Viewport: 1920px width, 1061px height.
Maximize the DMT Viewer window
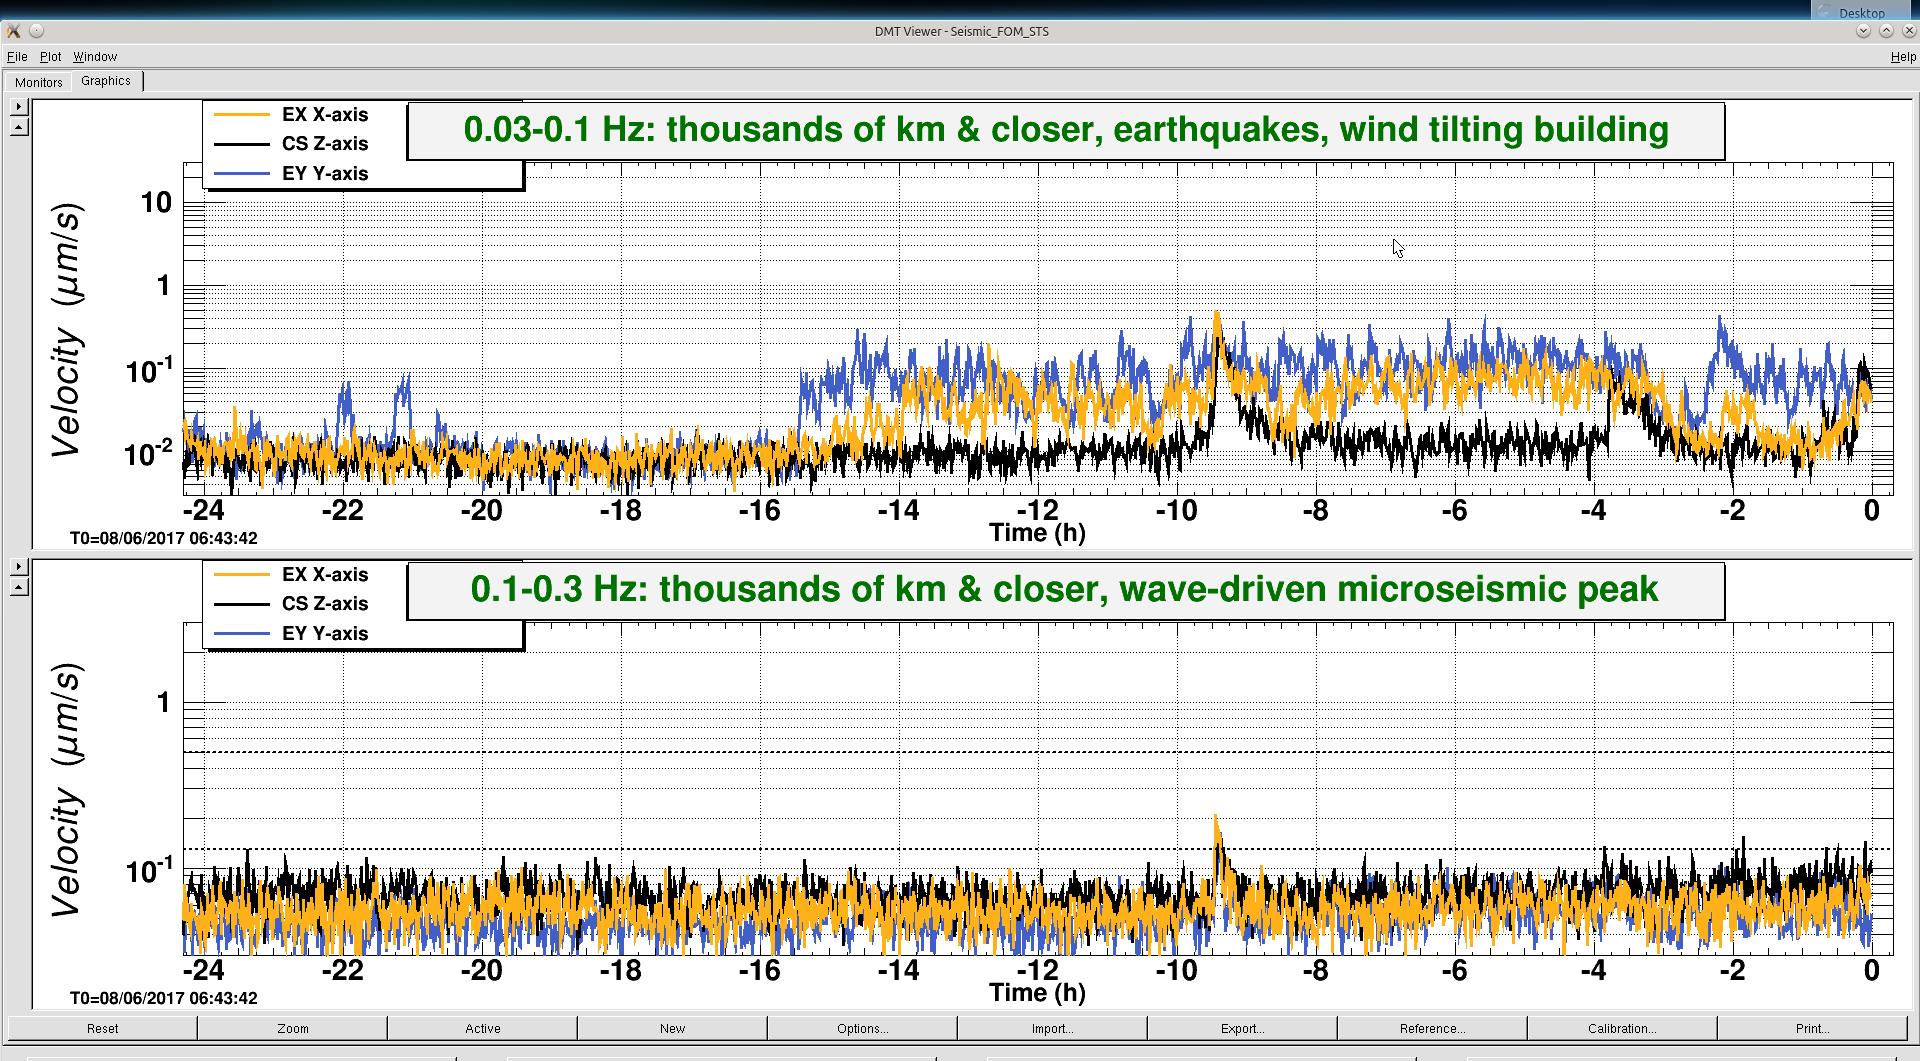[1886, 31]
